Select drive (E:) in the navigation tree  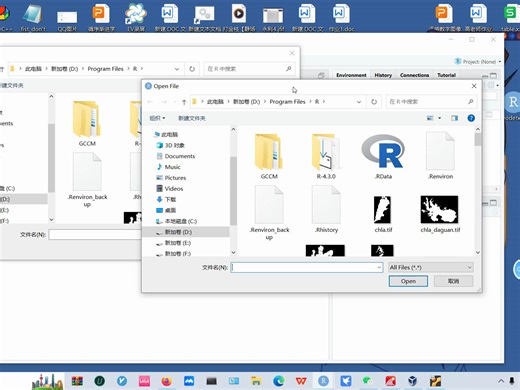(173, 243)
